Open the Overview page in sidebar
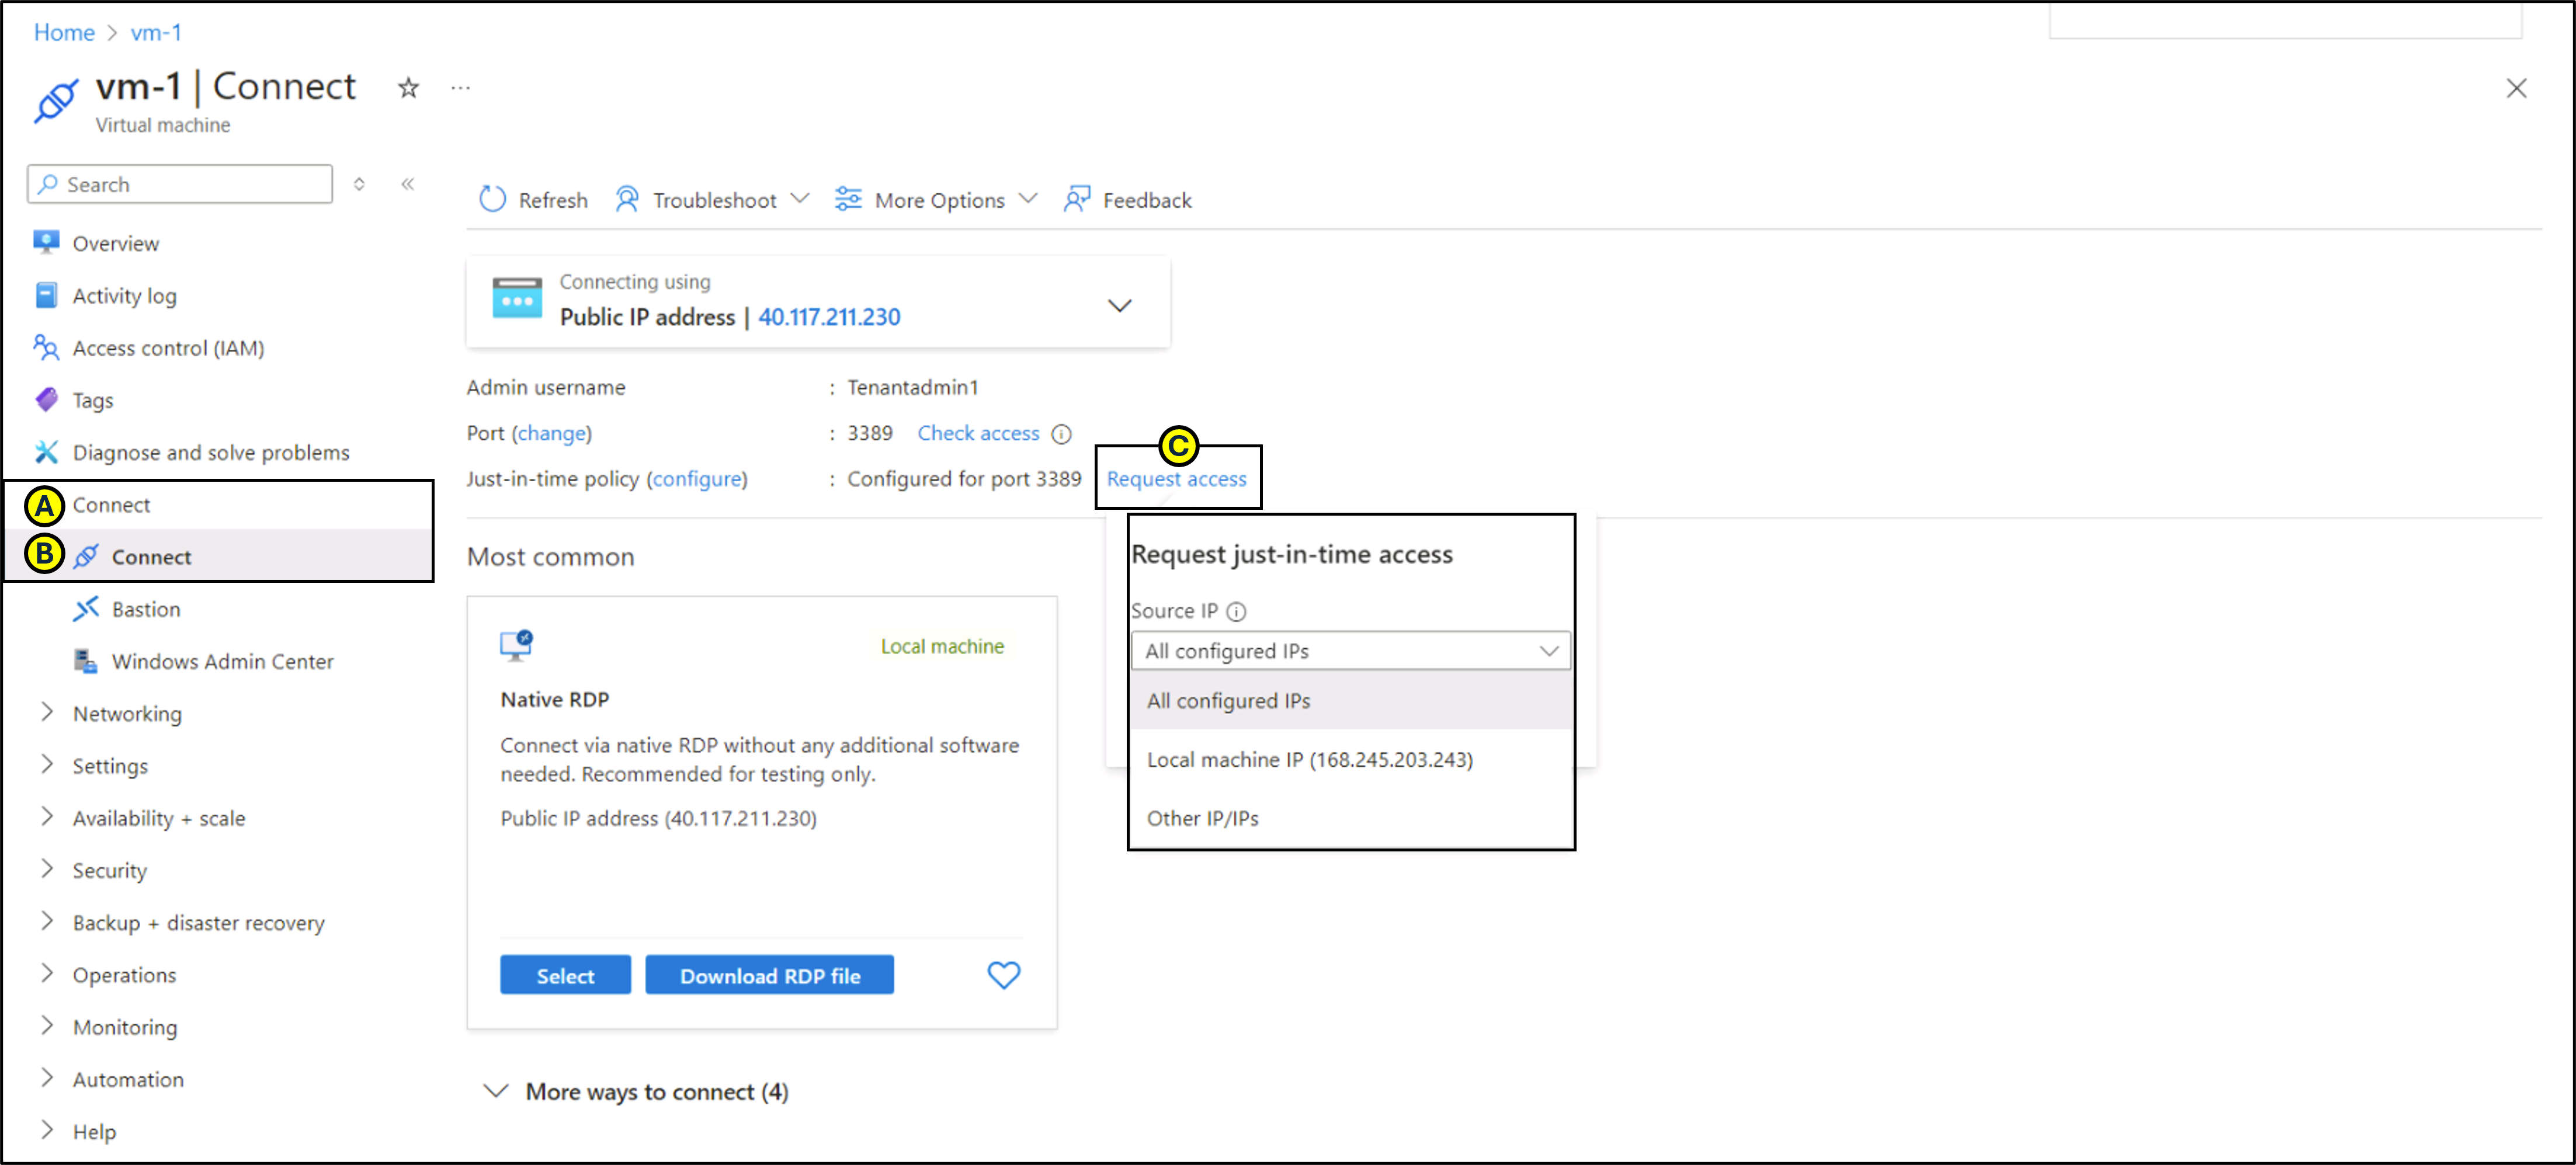The width and height of the screenshot is (2576, 1165). [115, 243]
